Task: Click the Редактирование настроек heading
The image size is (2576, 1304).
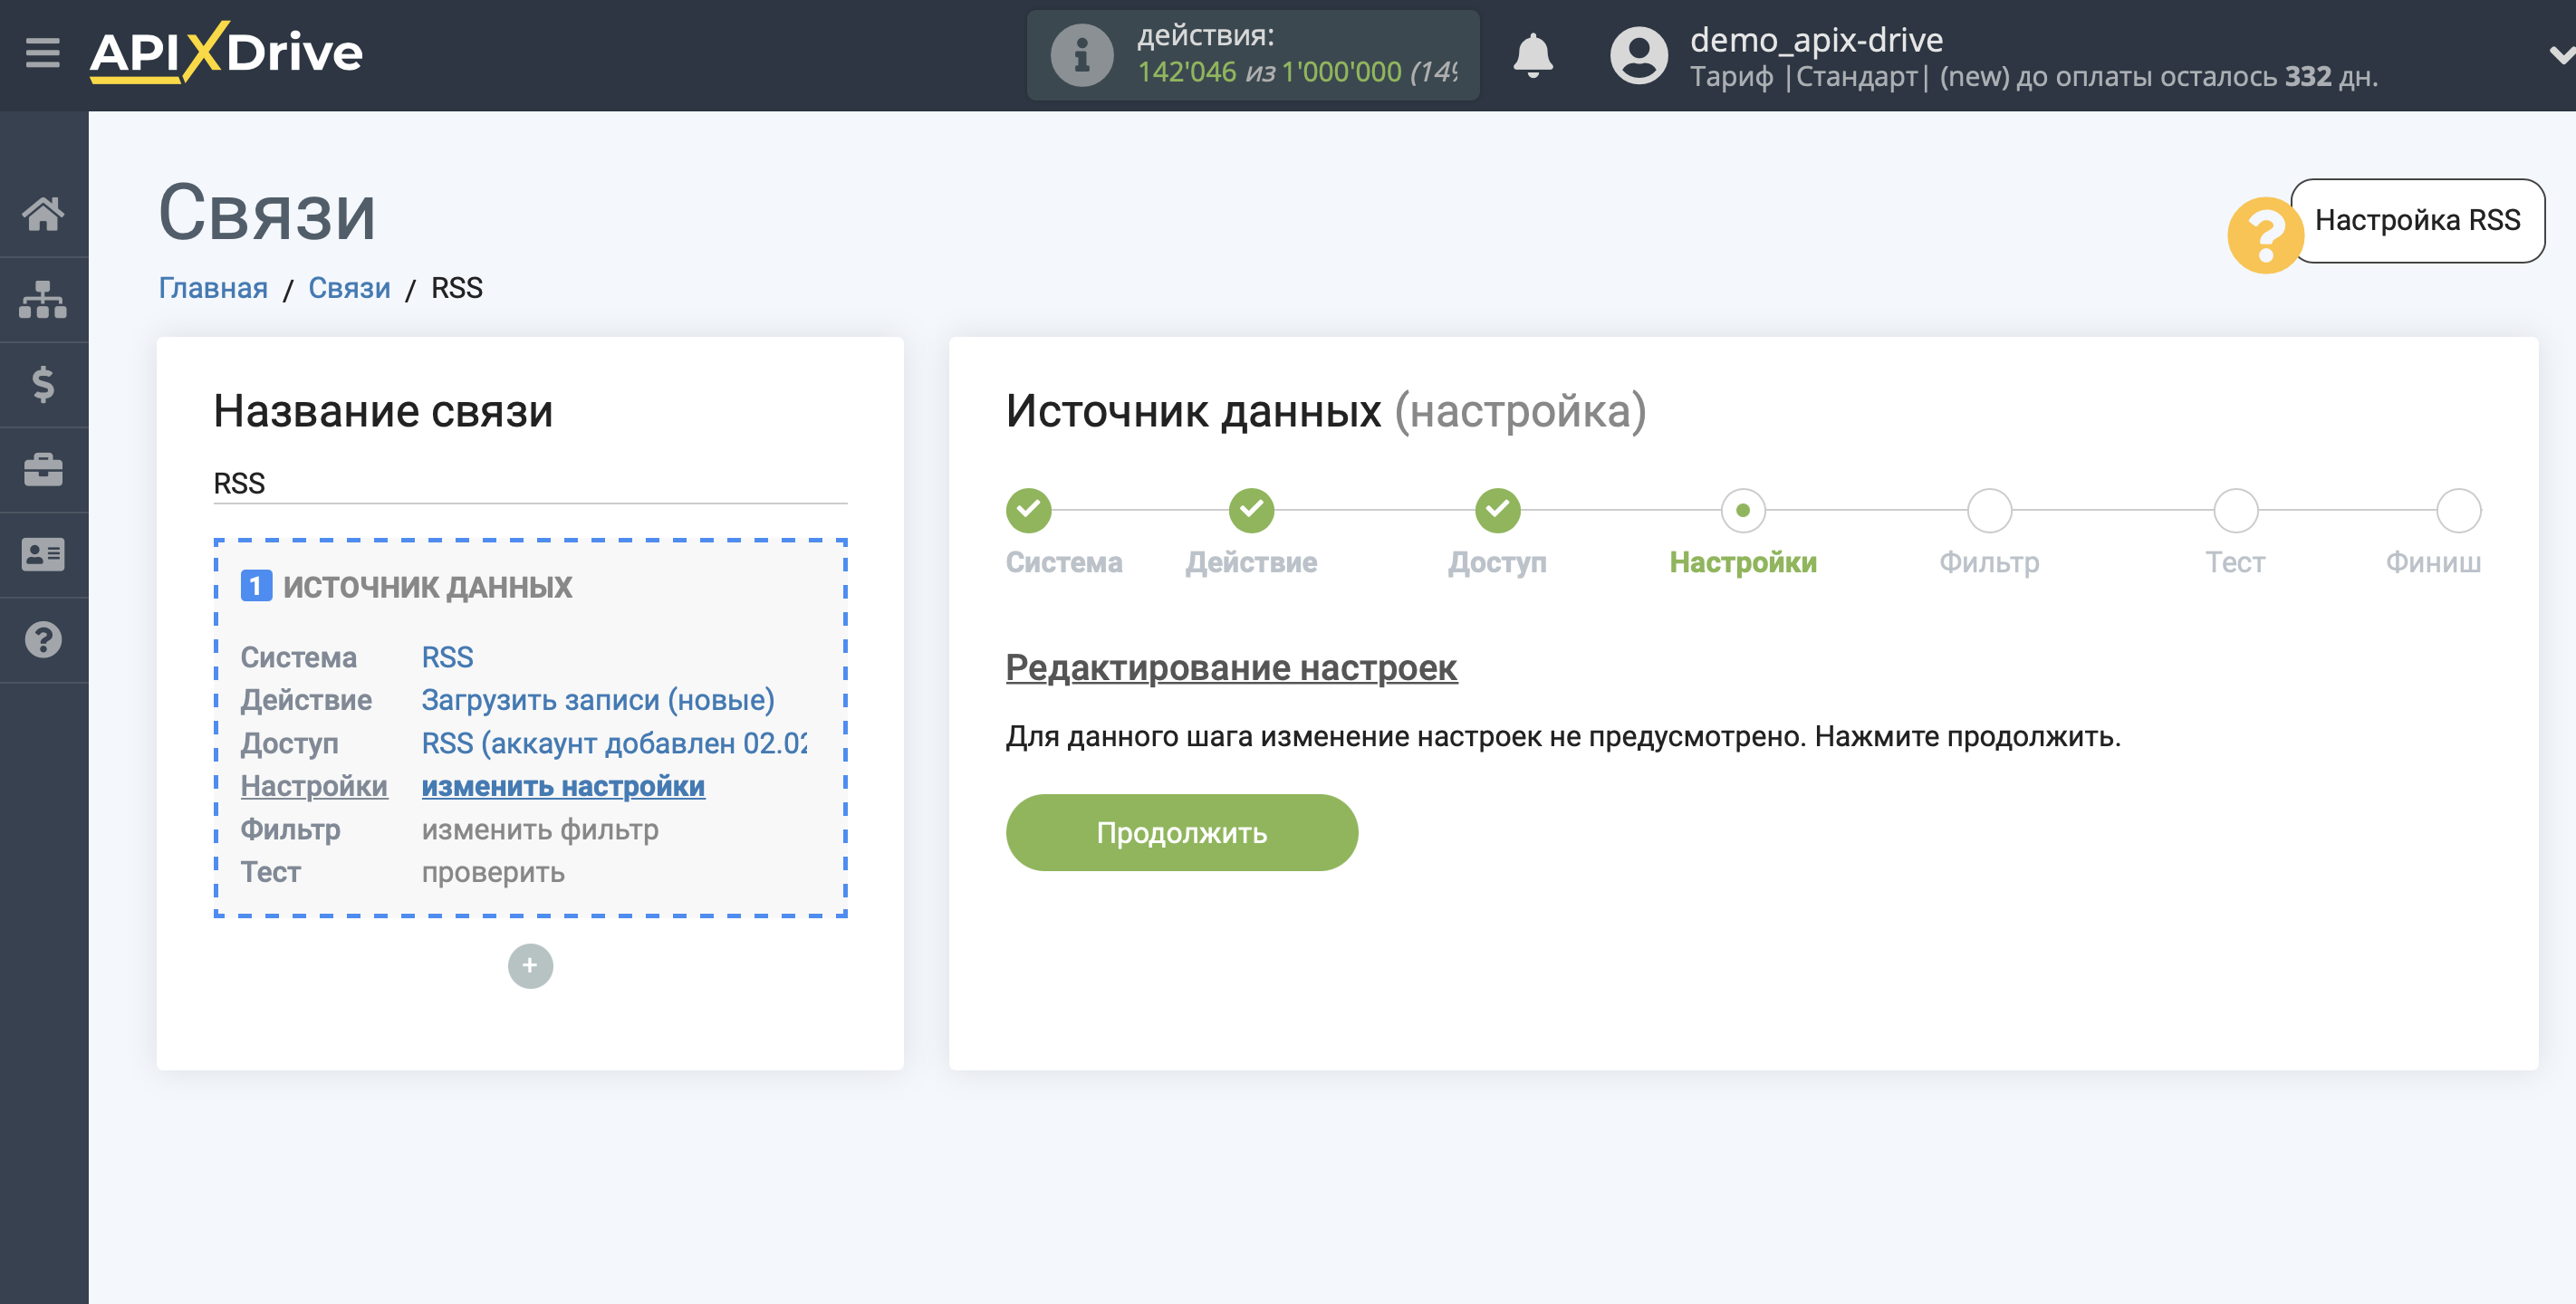Action: (1231, 668)
